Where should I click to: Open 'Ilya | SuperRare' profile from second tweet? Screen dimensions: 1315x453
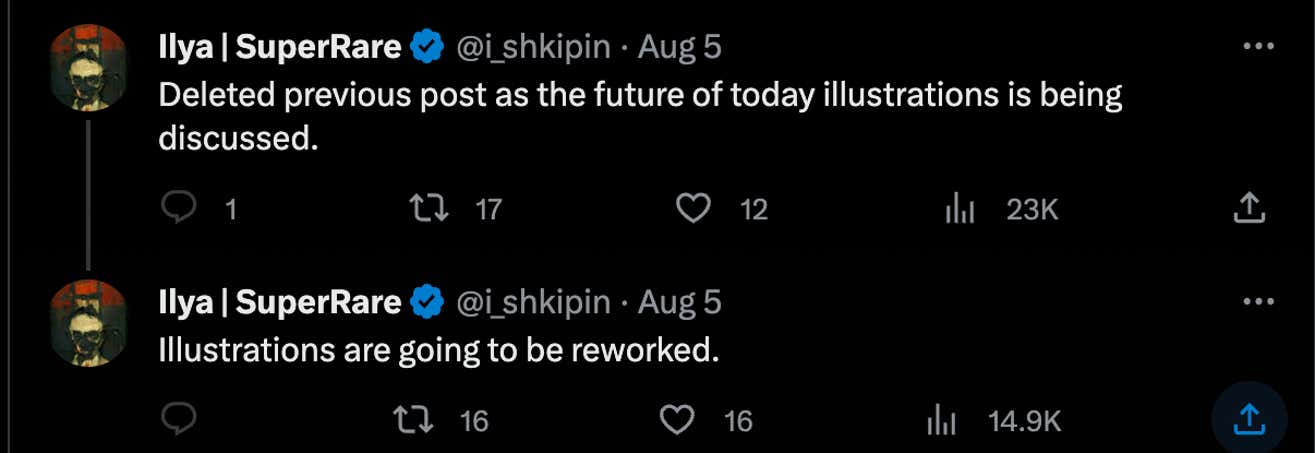tap(281, 301)
